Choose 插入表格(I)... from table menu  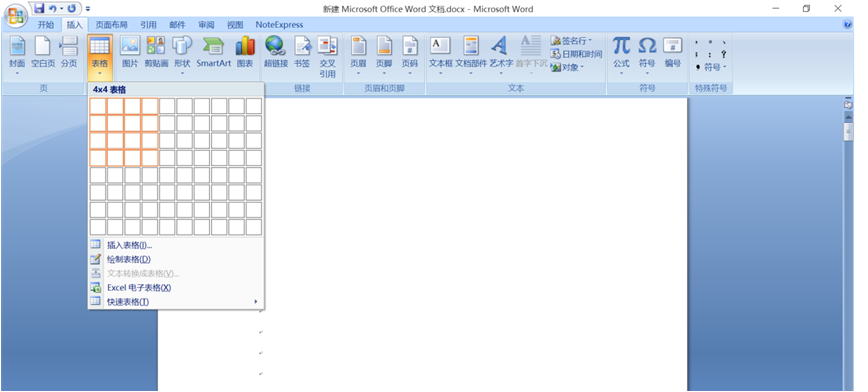click(x=176, y=245)
